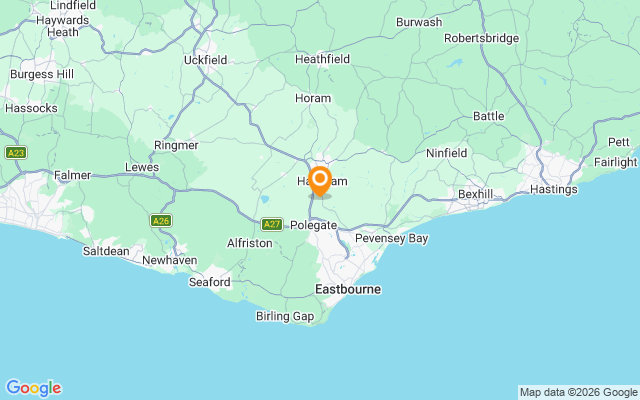Click the Newhaven label on coast
The width and height of the screenshot is (640, 400).
click(170, 260)
